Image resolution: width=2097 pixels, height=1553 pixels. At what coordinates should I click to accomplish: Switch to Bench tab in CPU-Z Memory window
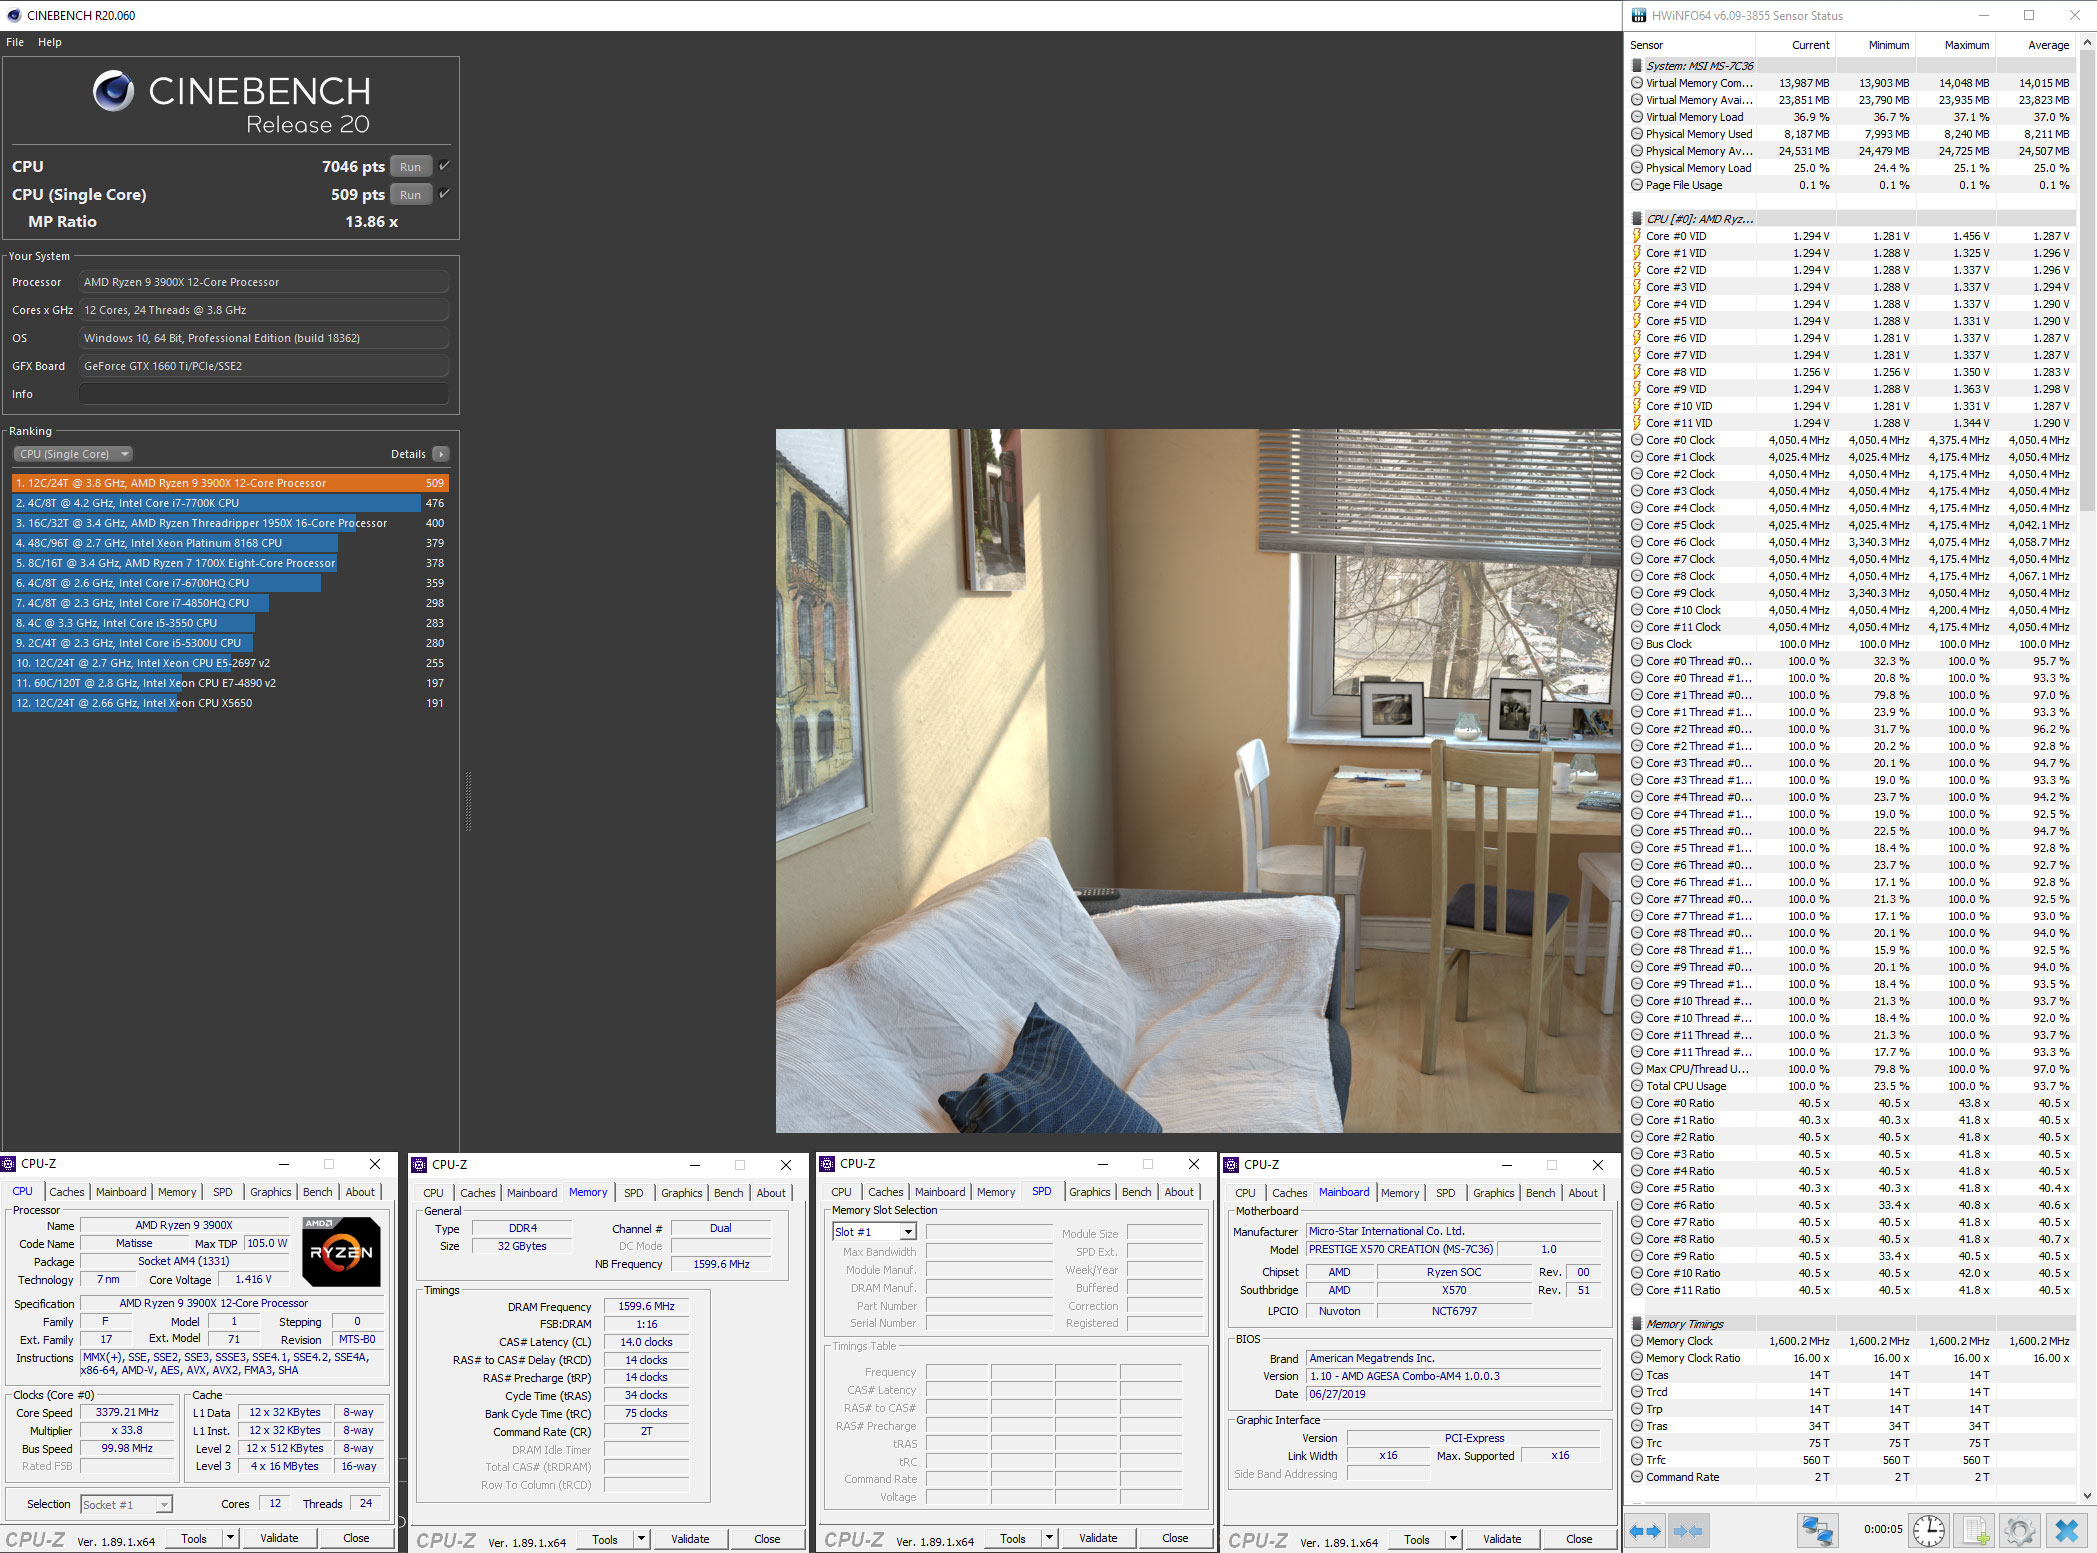click(x=728, y=1193)
